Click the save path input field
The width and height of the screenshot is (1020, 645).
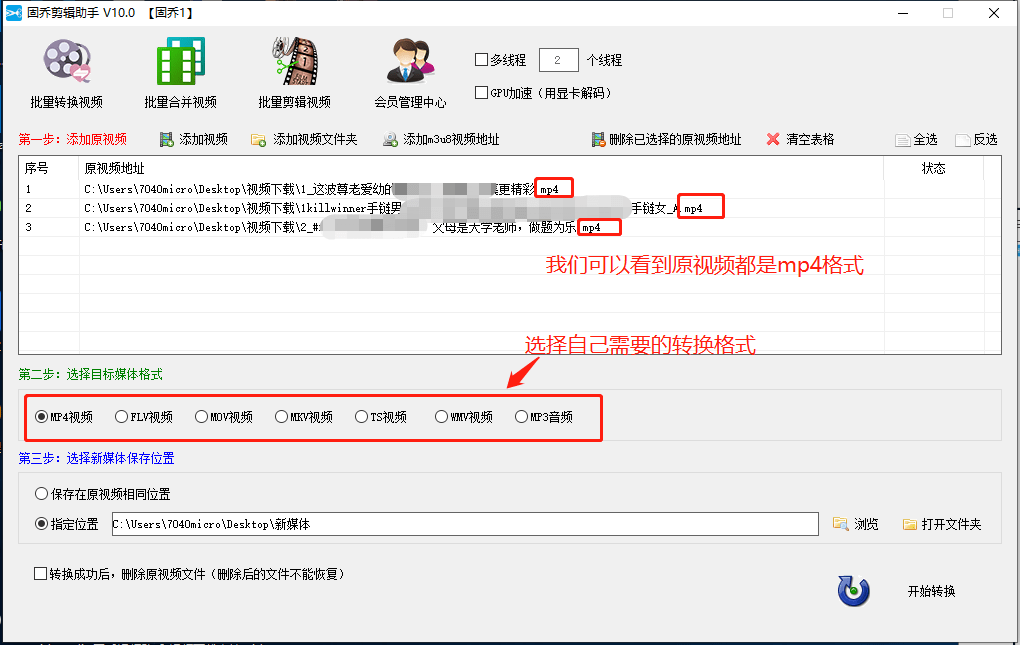click(x=463, y=524)
